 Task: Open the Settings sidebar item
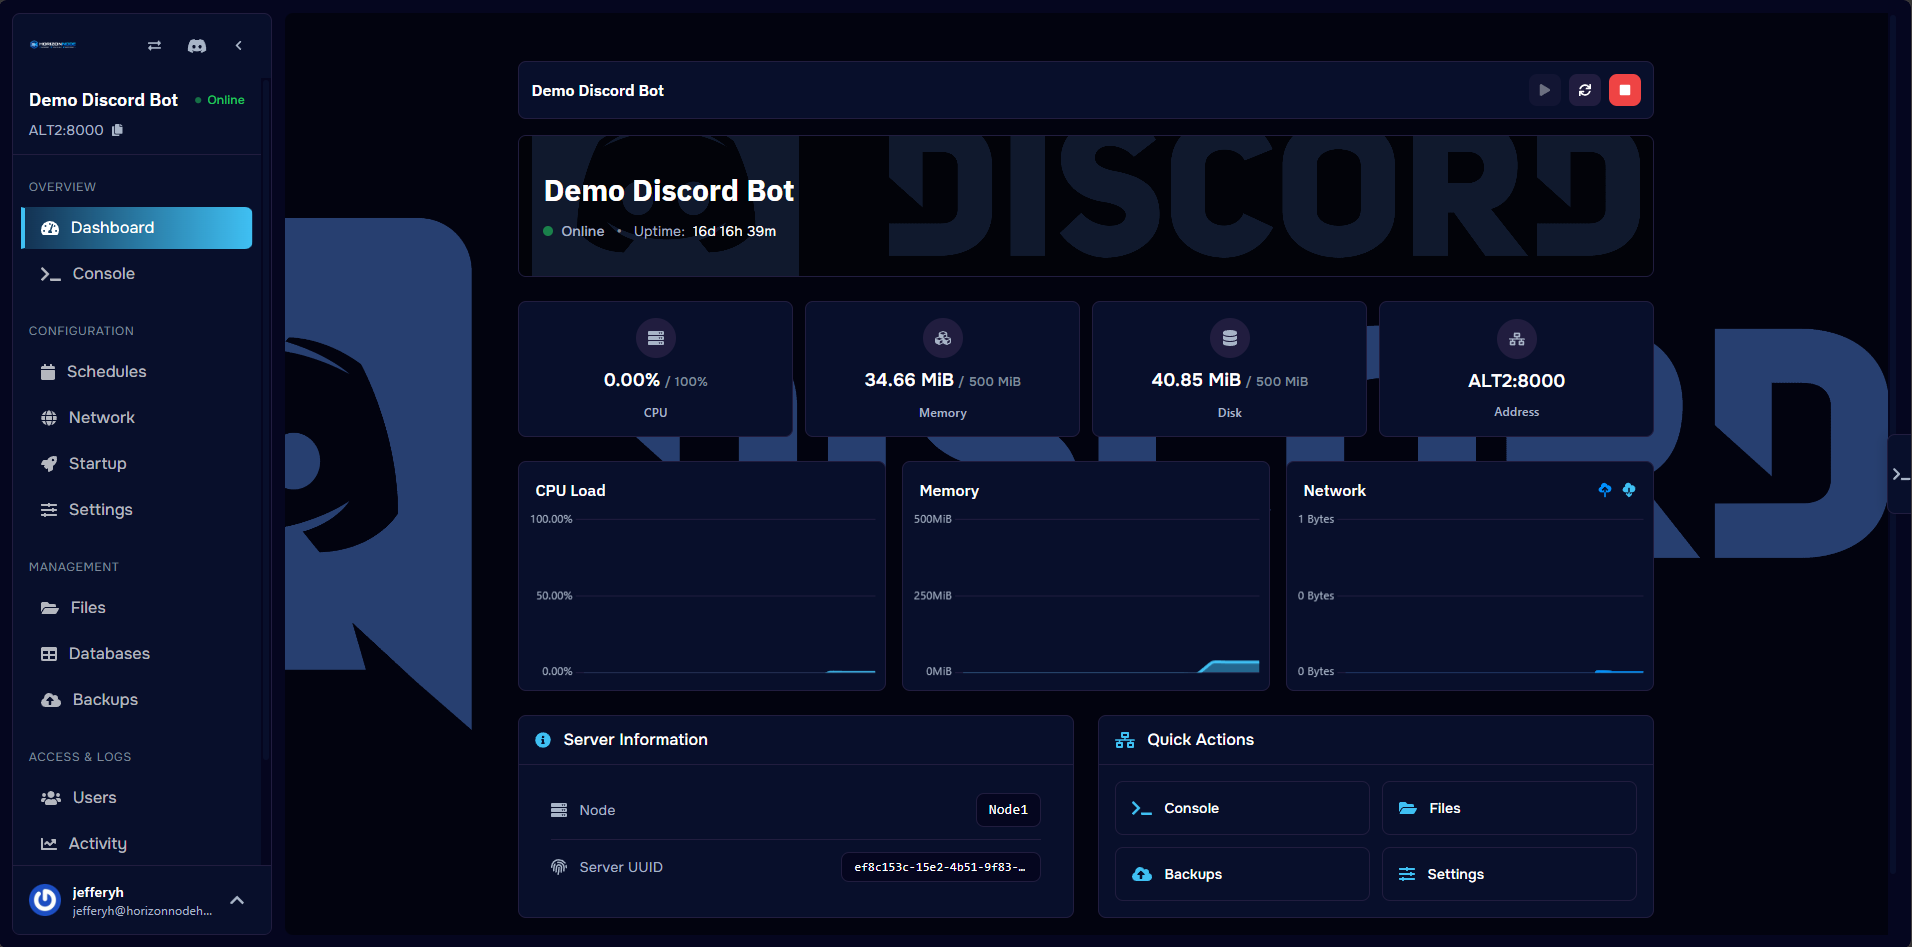(137, 510)
